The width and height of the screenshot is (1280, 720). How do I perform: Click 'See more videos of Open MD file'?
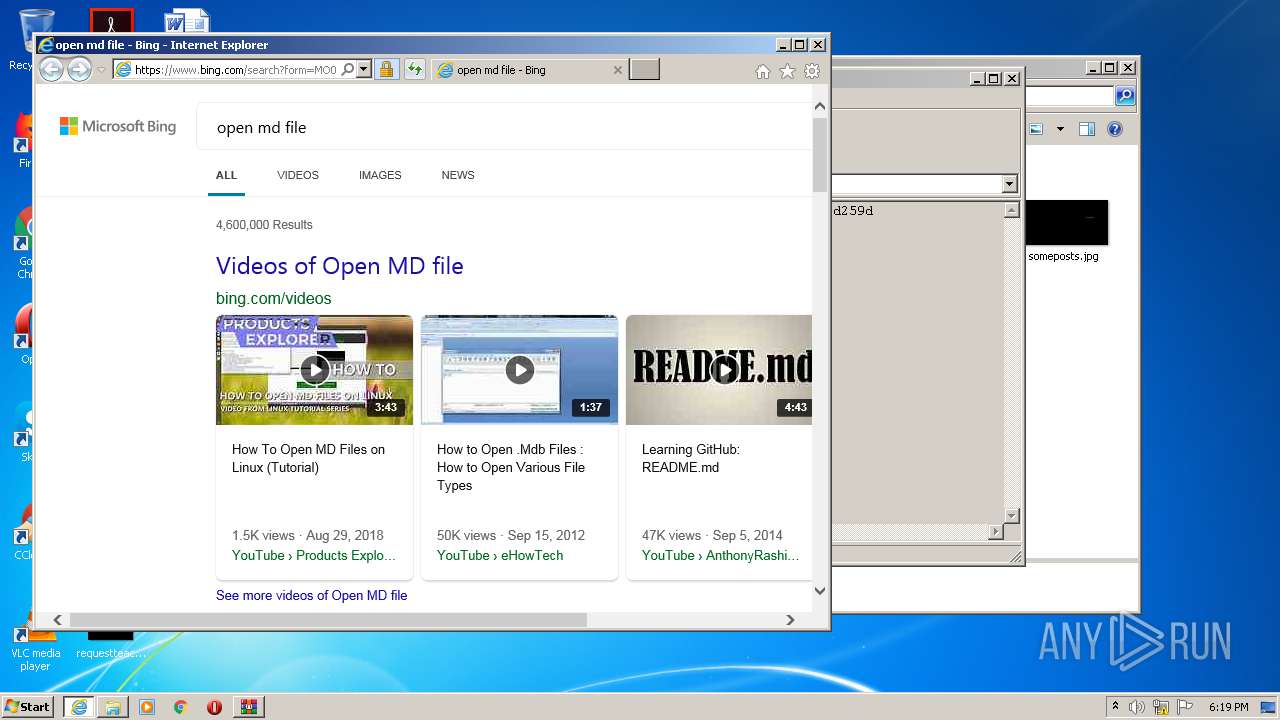click(x=312, y=595)
